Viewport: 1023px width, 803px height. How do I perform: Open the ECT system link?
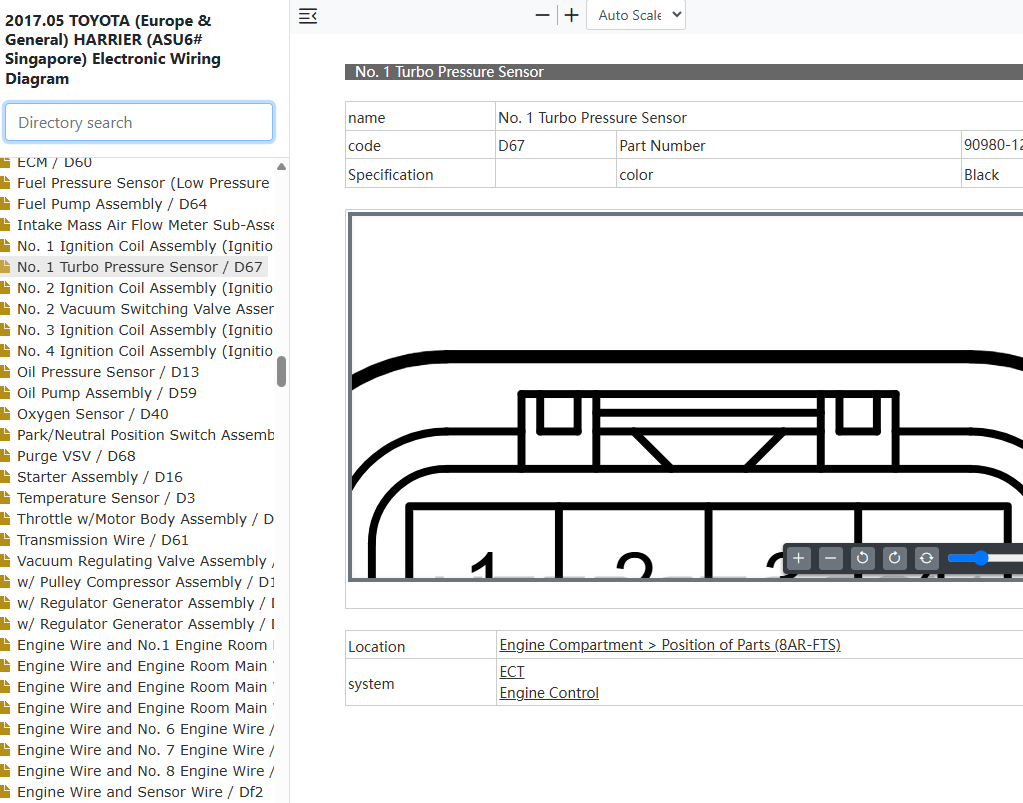click(512, 672)
